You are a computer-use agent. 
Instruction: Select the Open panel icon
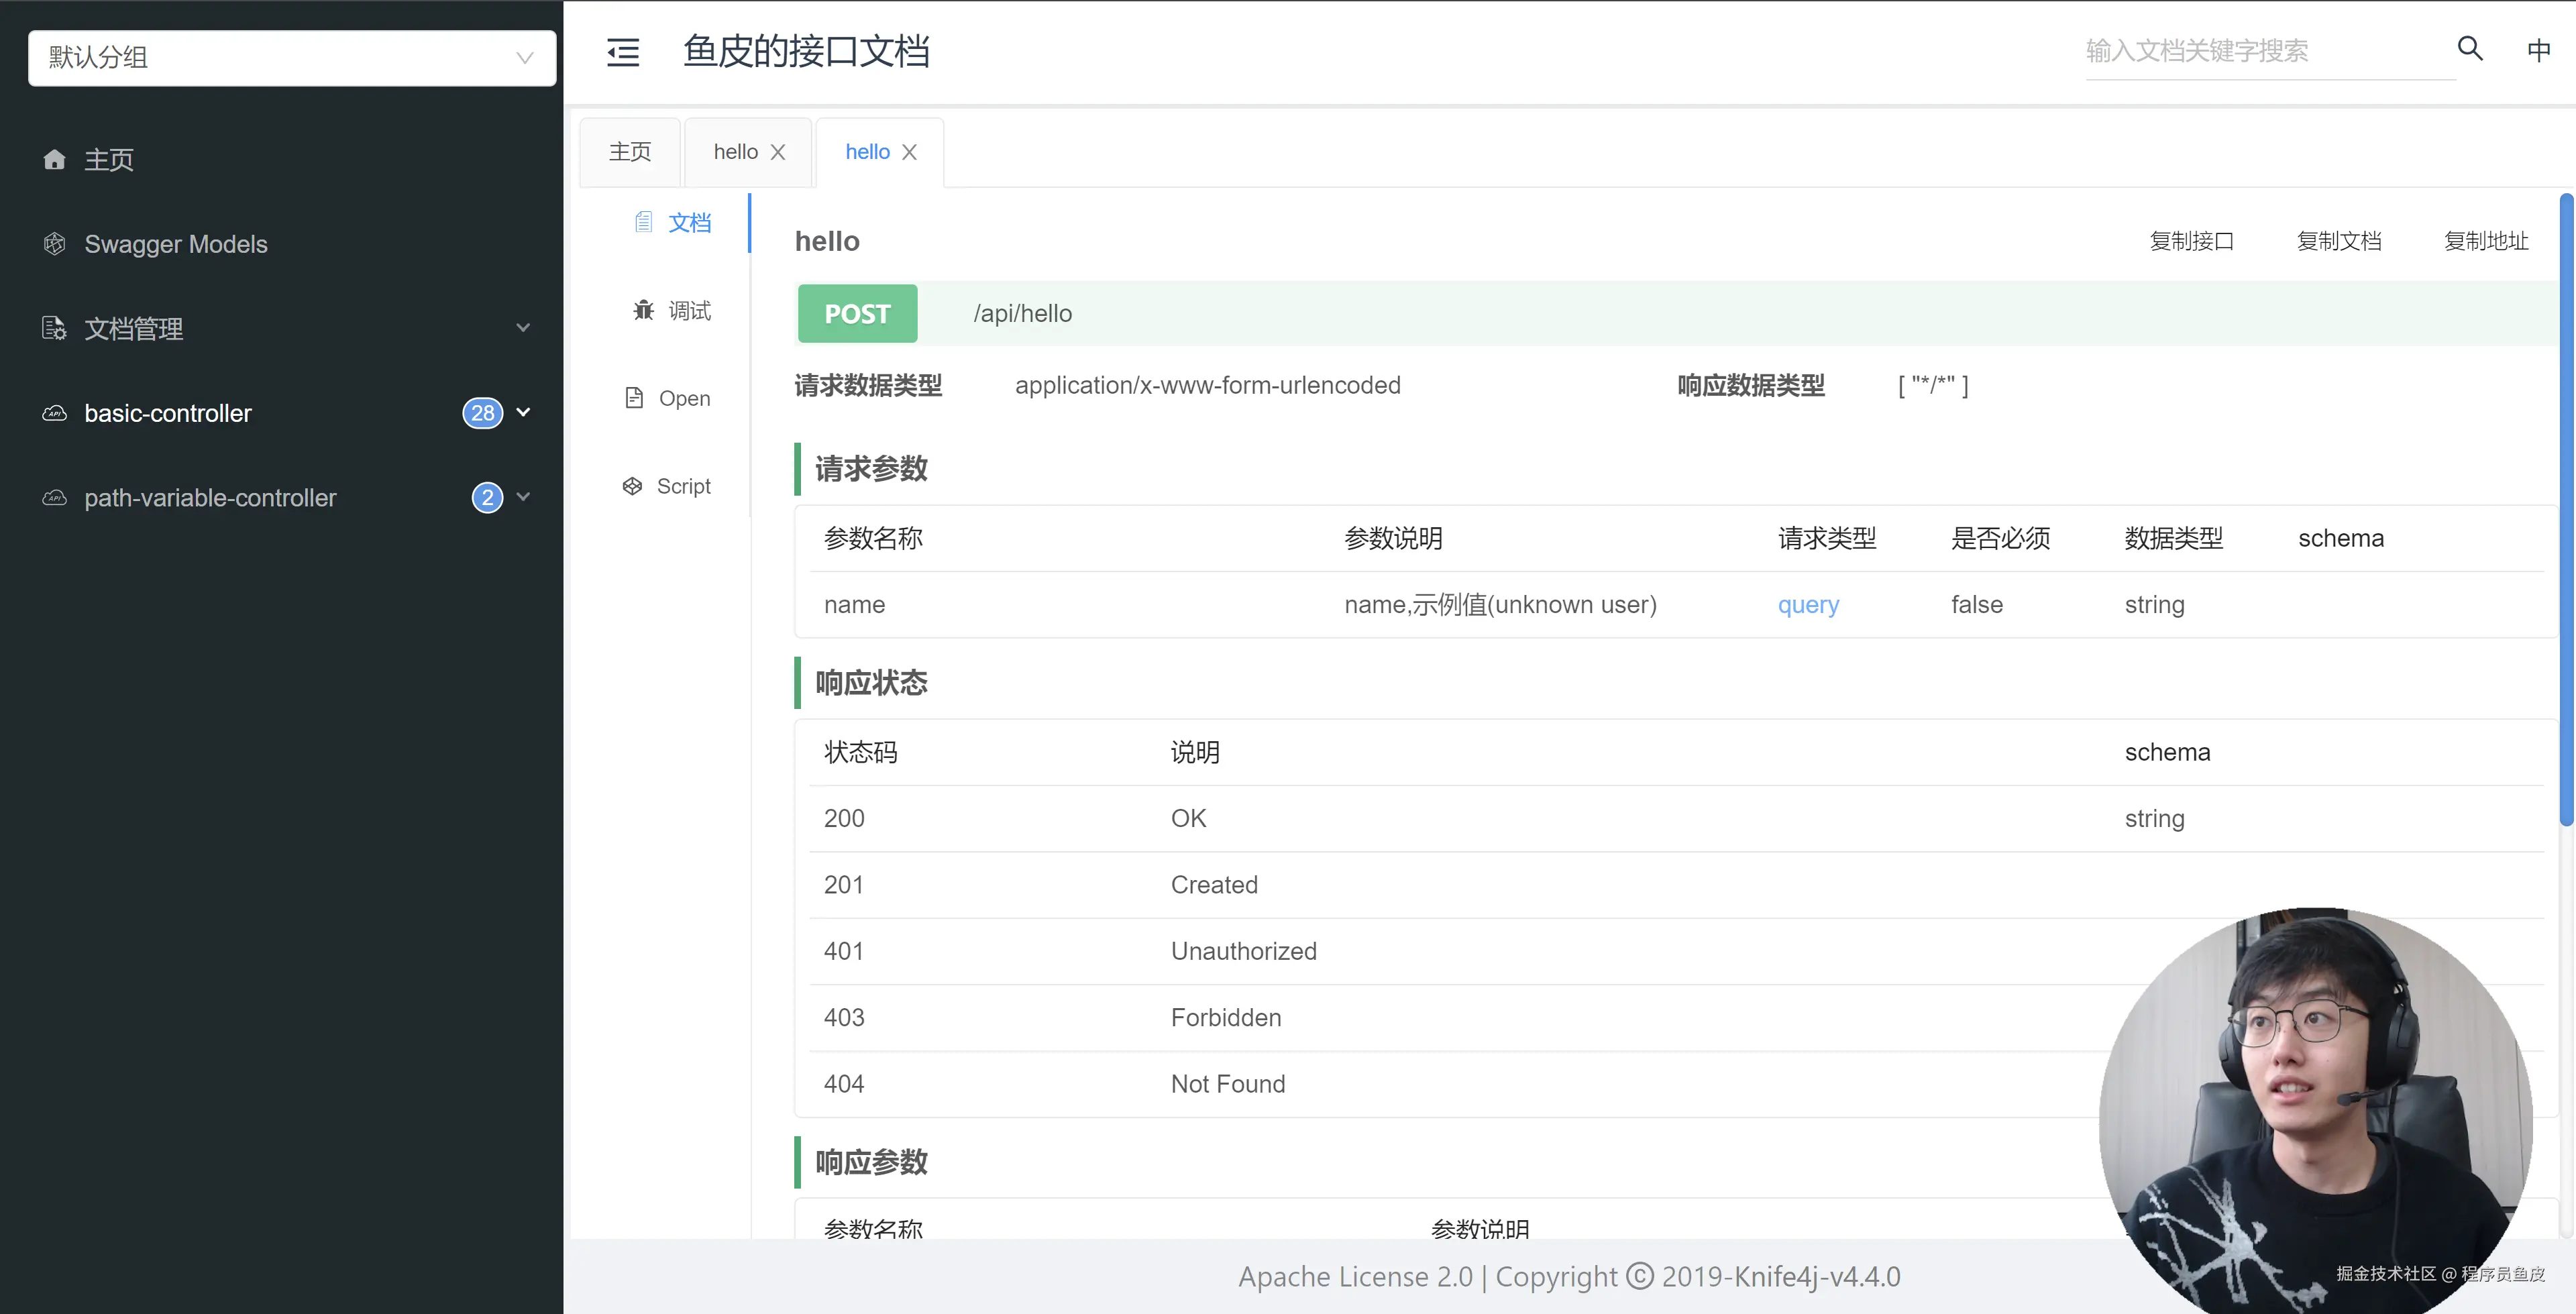pos(634,397)
